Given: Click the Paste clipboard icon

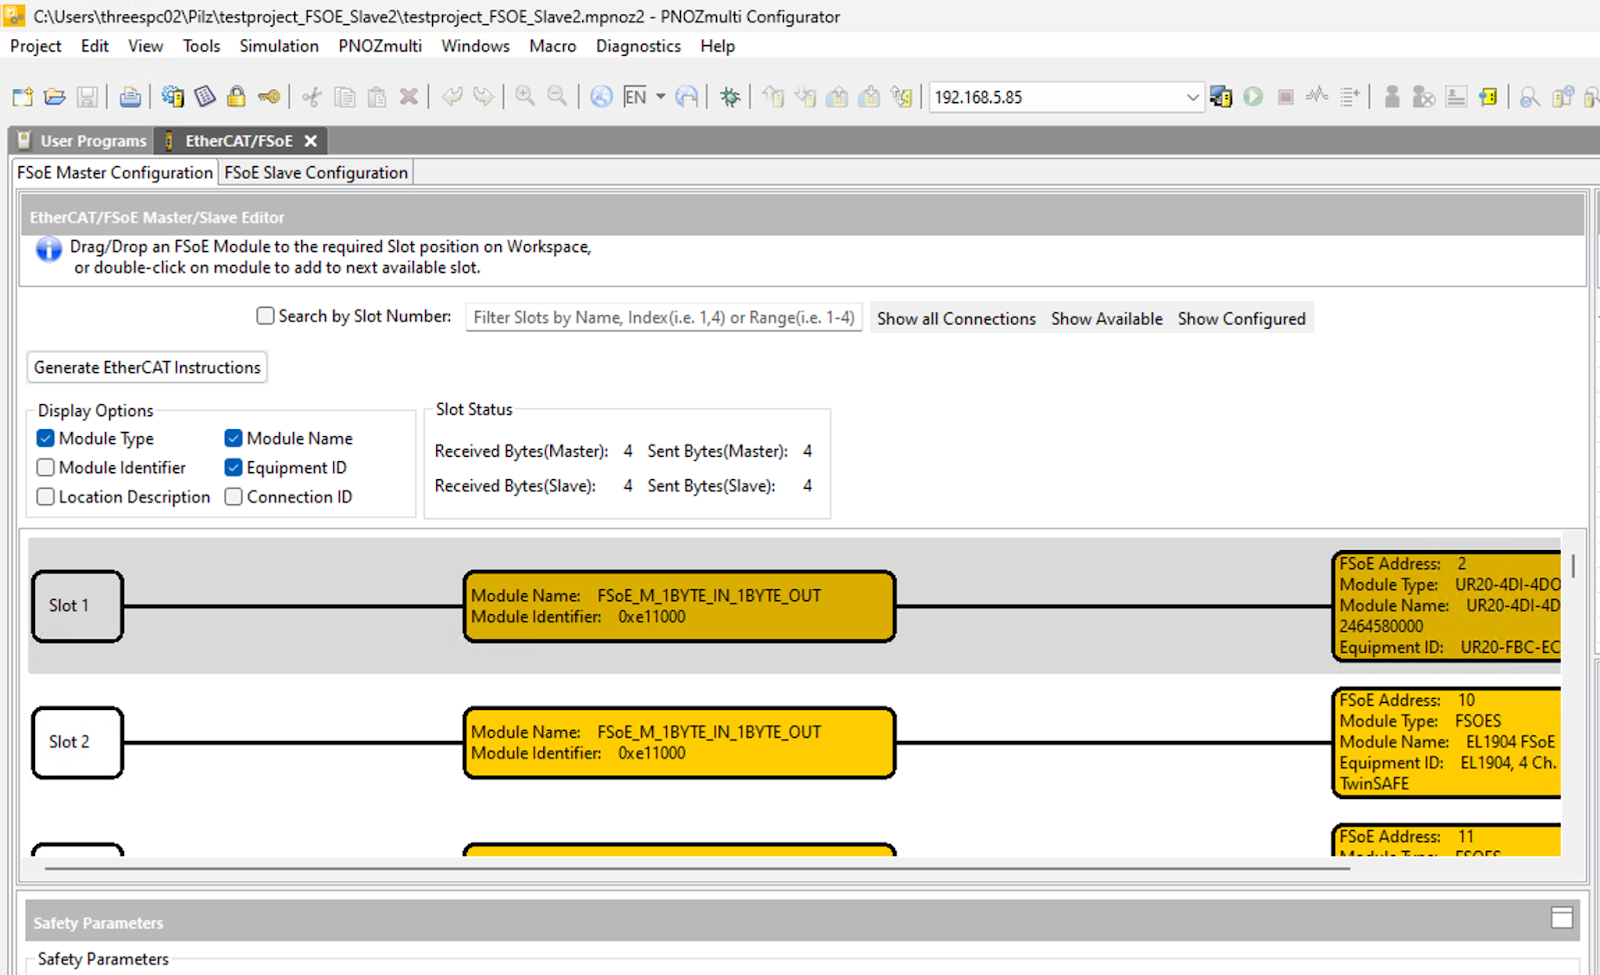Looking at the screenshot, I should tap(377, 97).
